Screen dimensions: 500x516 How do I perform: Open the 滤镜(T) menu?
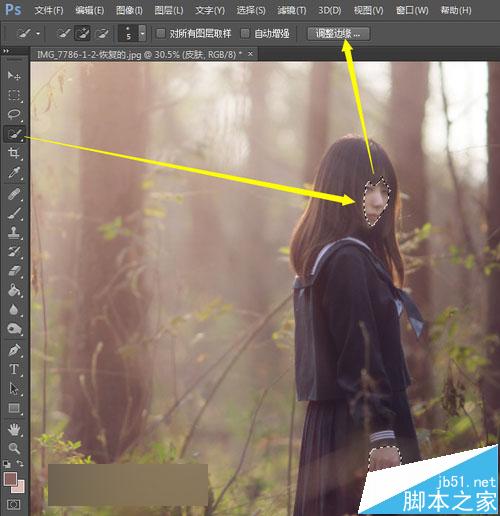coord(292,11)
